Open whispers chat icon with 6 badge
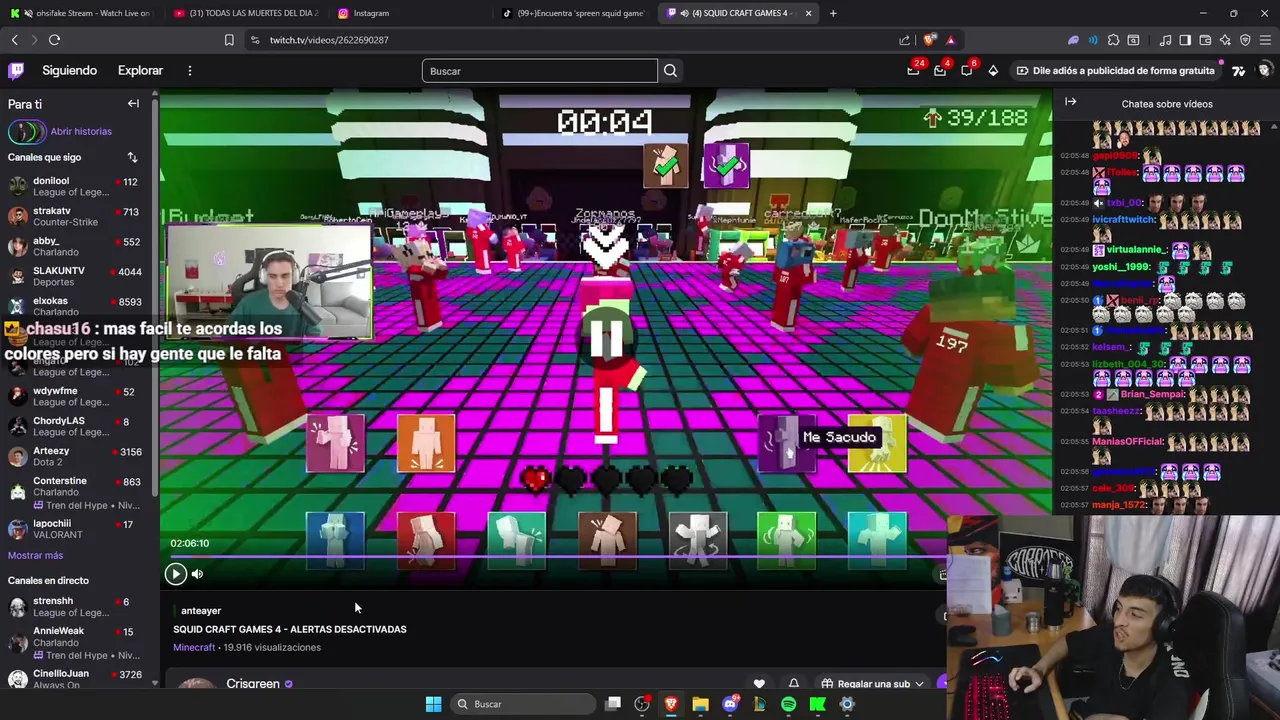 [966, 71]
